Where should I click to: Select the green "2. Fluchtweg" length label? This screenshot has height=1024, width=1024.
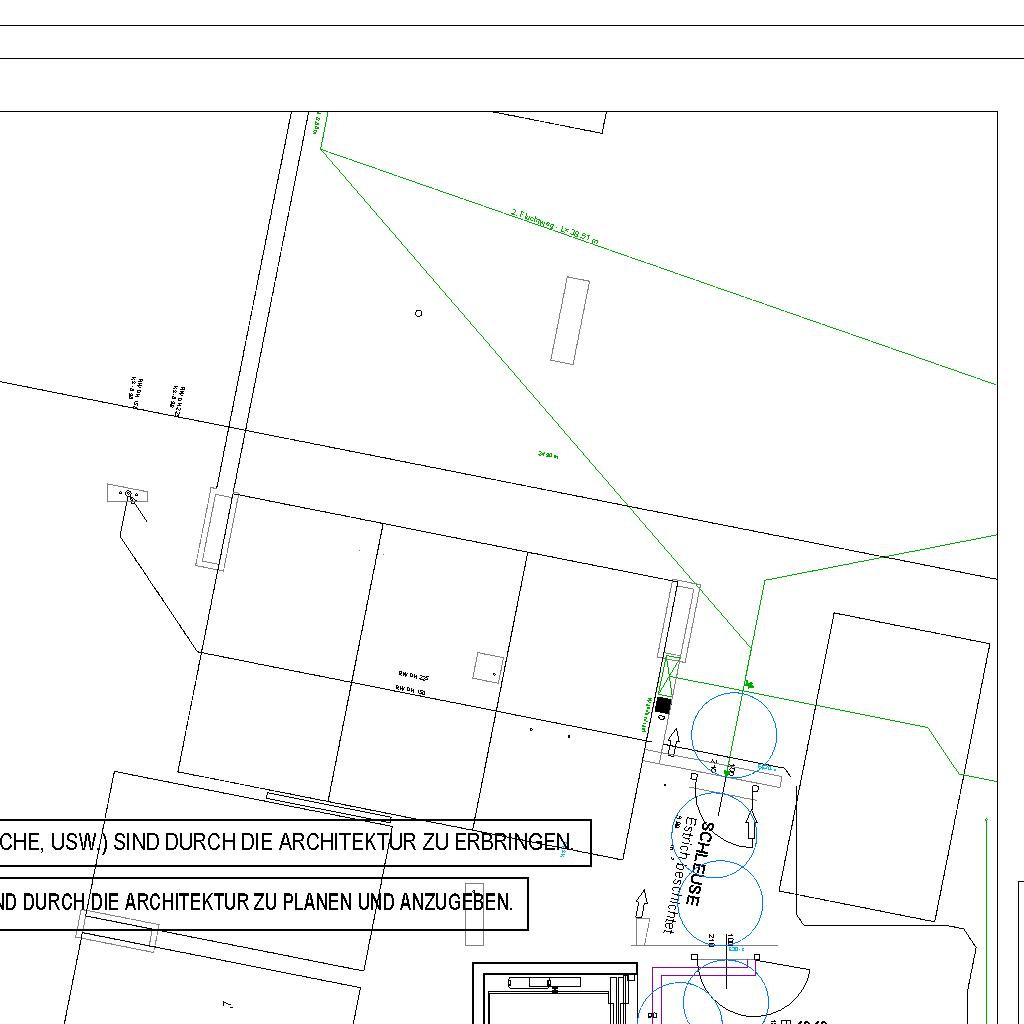pos(554,227)
